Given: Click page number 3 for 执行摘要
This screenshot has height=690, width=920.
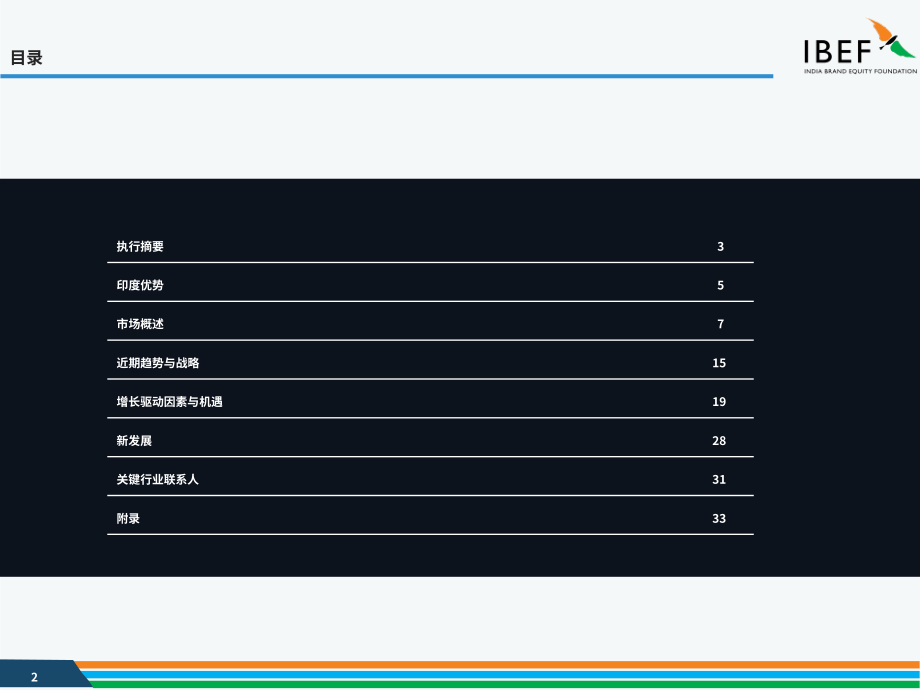Looking at the screenshot, I should click(x=721, y=246).
